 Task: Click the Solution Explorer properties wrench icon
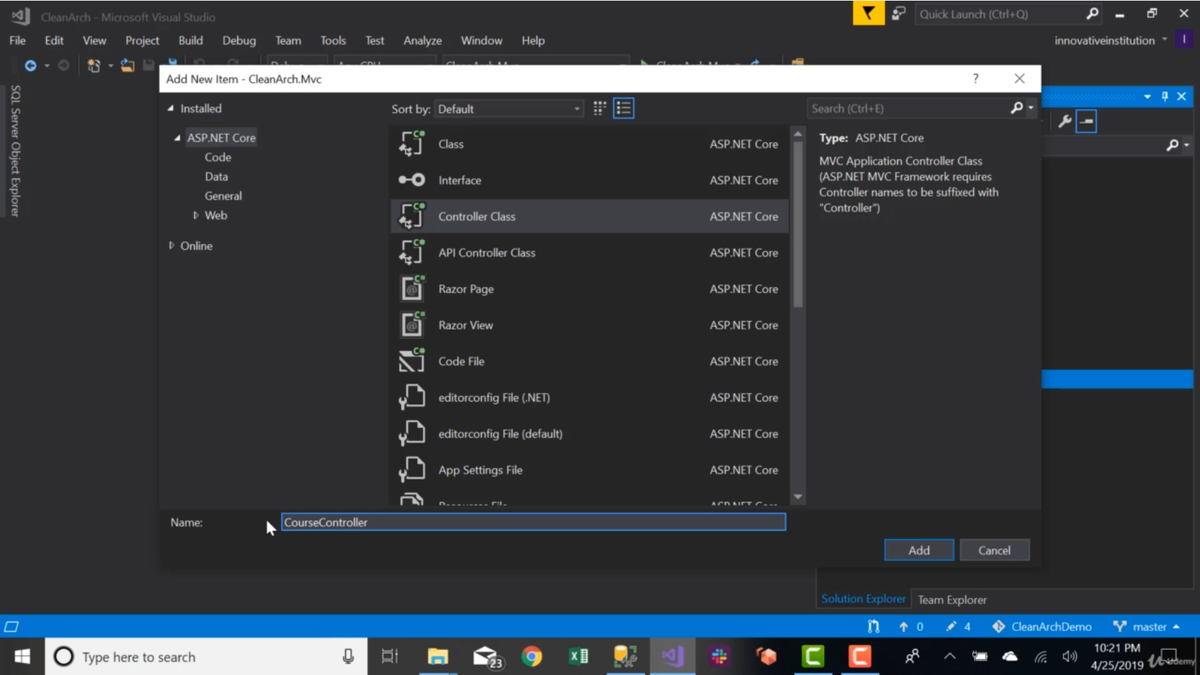(1064, 121)
